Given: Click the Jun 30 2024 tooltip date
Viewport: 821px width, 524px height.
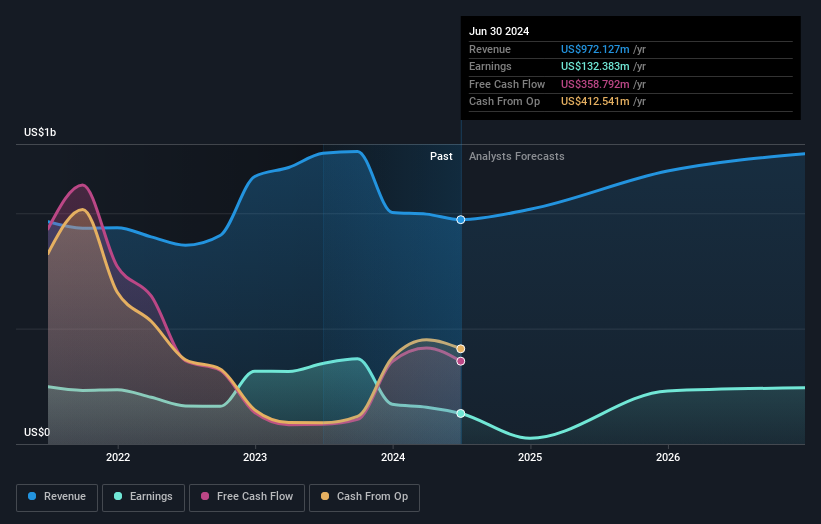Looking at the screenshot, I should pos(499,31).
